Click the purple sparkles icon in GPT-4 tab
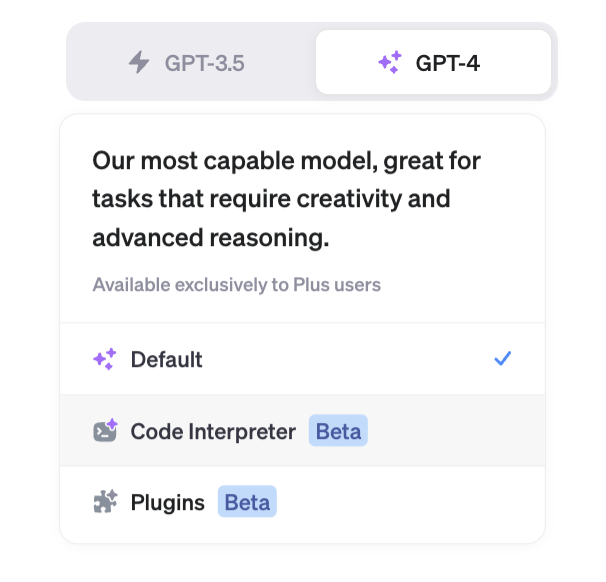 390,62
